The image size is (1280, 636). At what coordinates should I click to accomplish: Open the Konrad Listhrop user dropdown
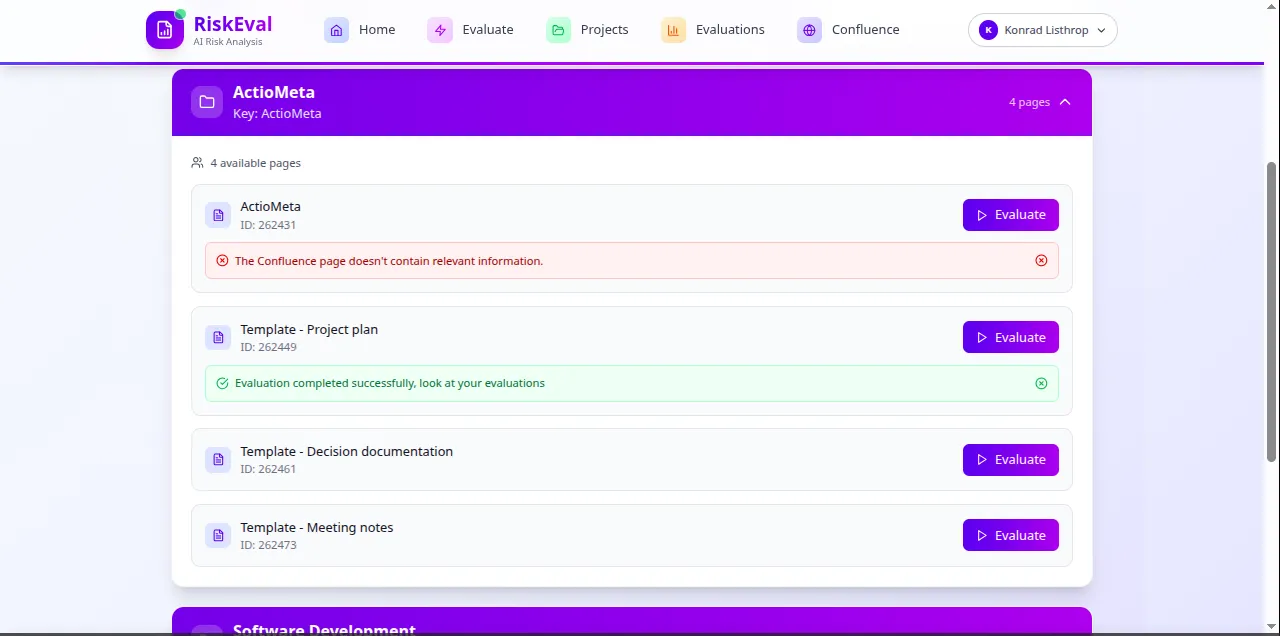click(x=1042, y=30)
